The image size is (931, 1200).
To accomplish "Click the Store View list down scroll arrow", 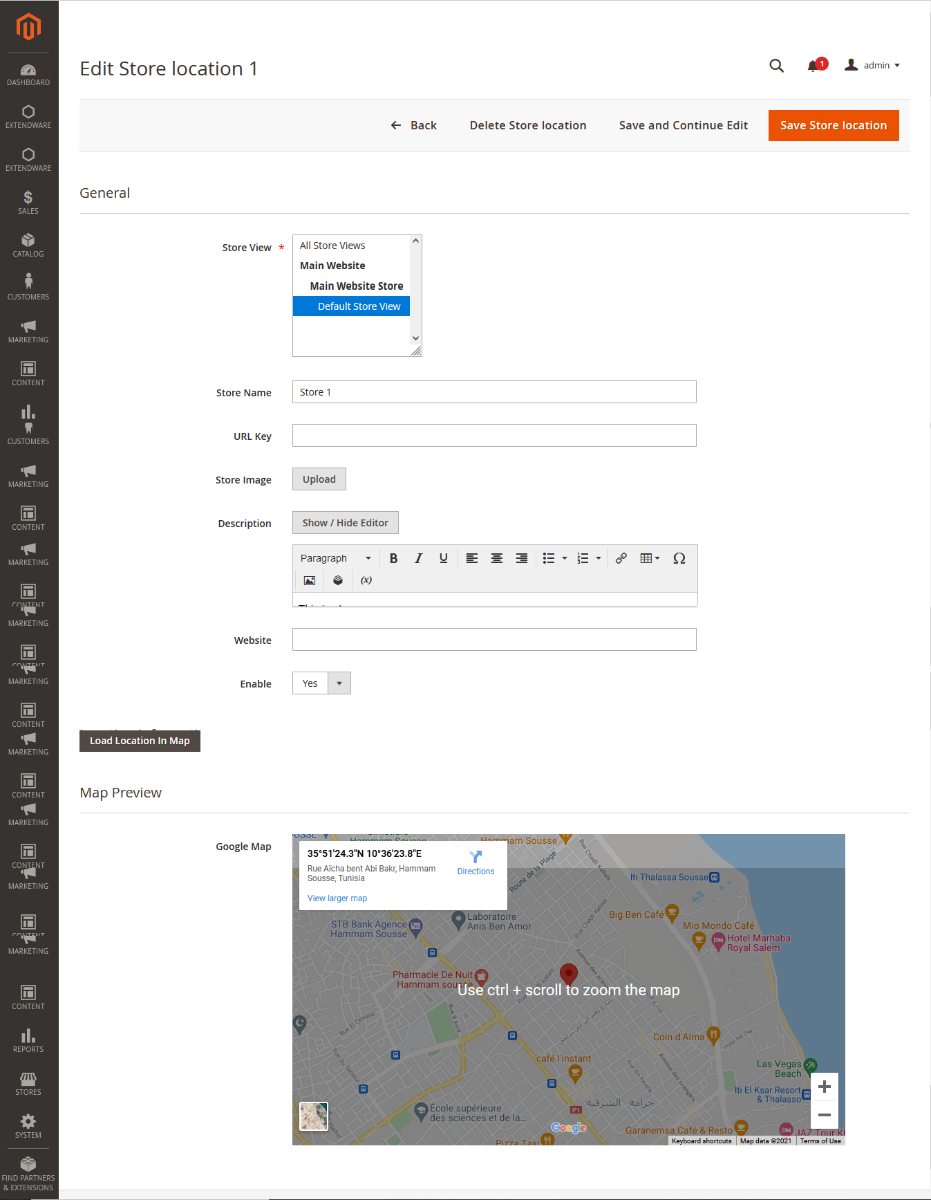I will [416, 339].
